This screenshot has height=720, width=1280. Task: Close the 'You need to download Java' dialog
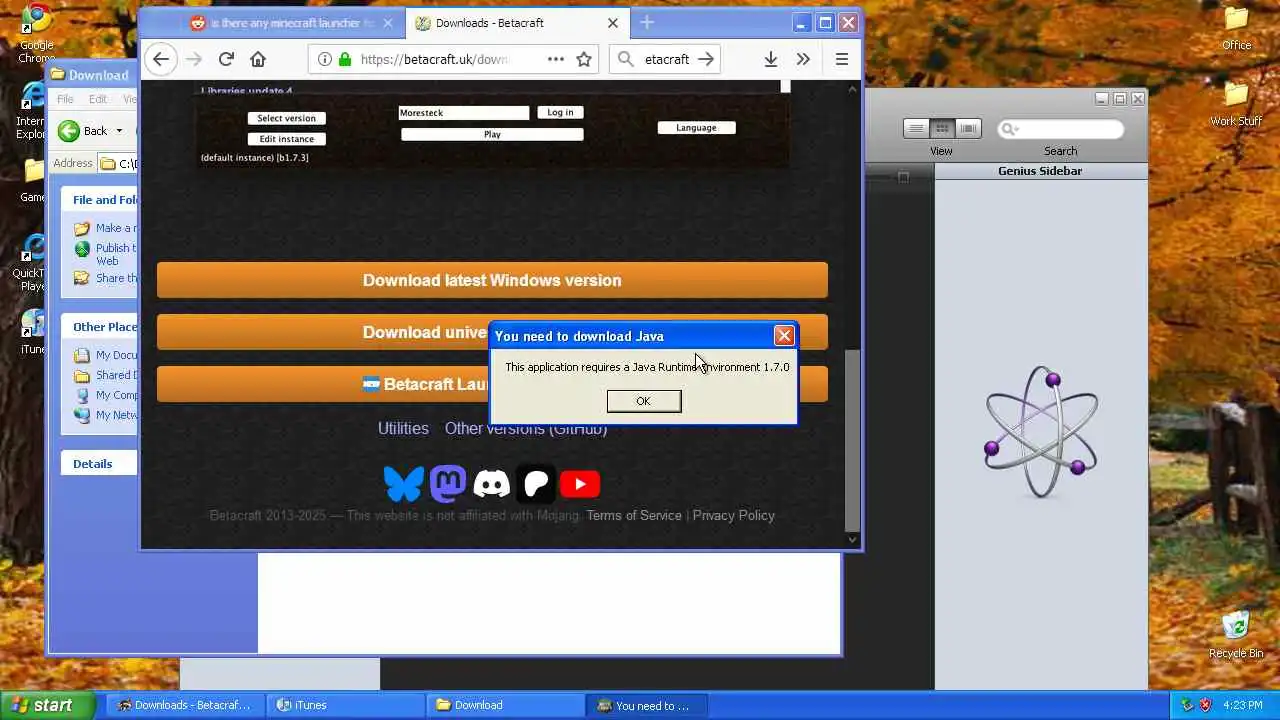point(784,336)
